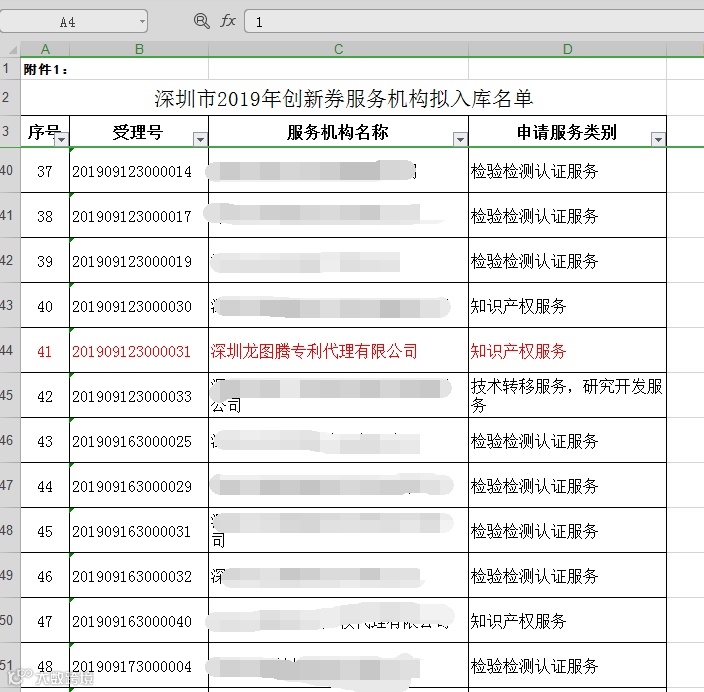Click the 受理号 header cell
704x692 pixels.
(x=139, y=132)
